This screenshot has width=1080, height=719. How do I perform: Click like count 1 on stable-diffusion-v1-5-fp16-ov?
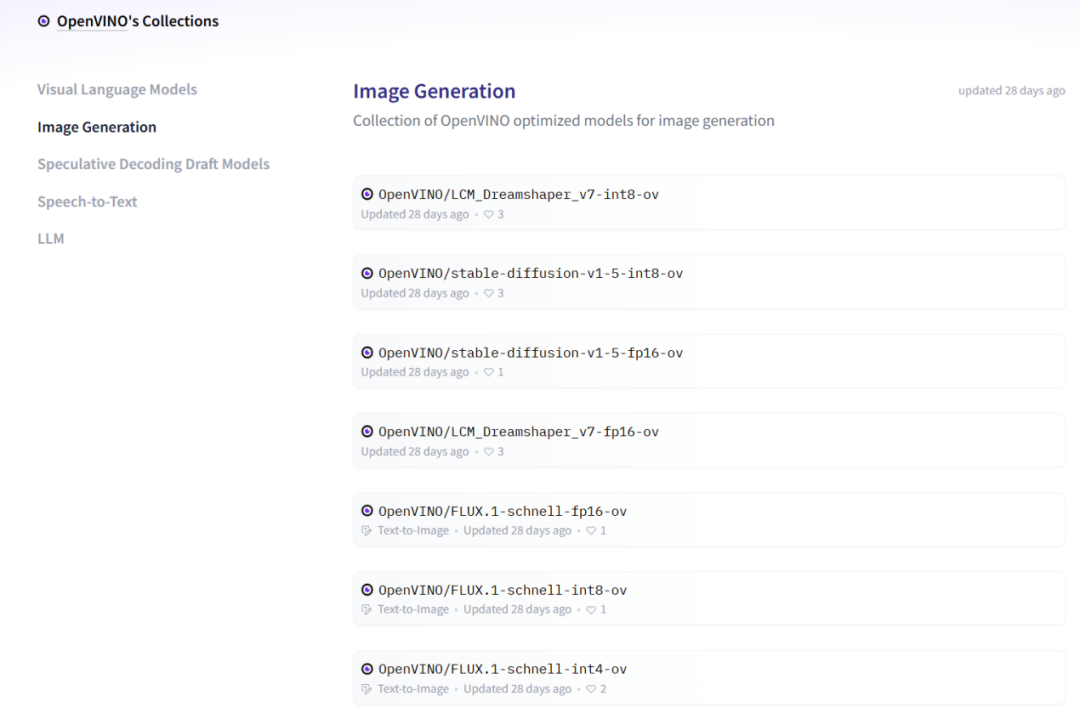tap(501, 372)
